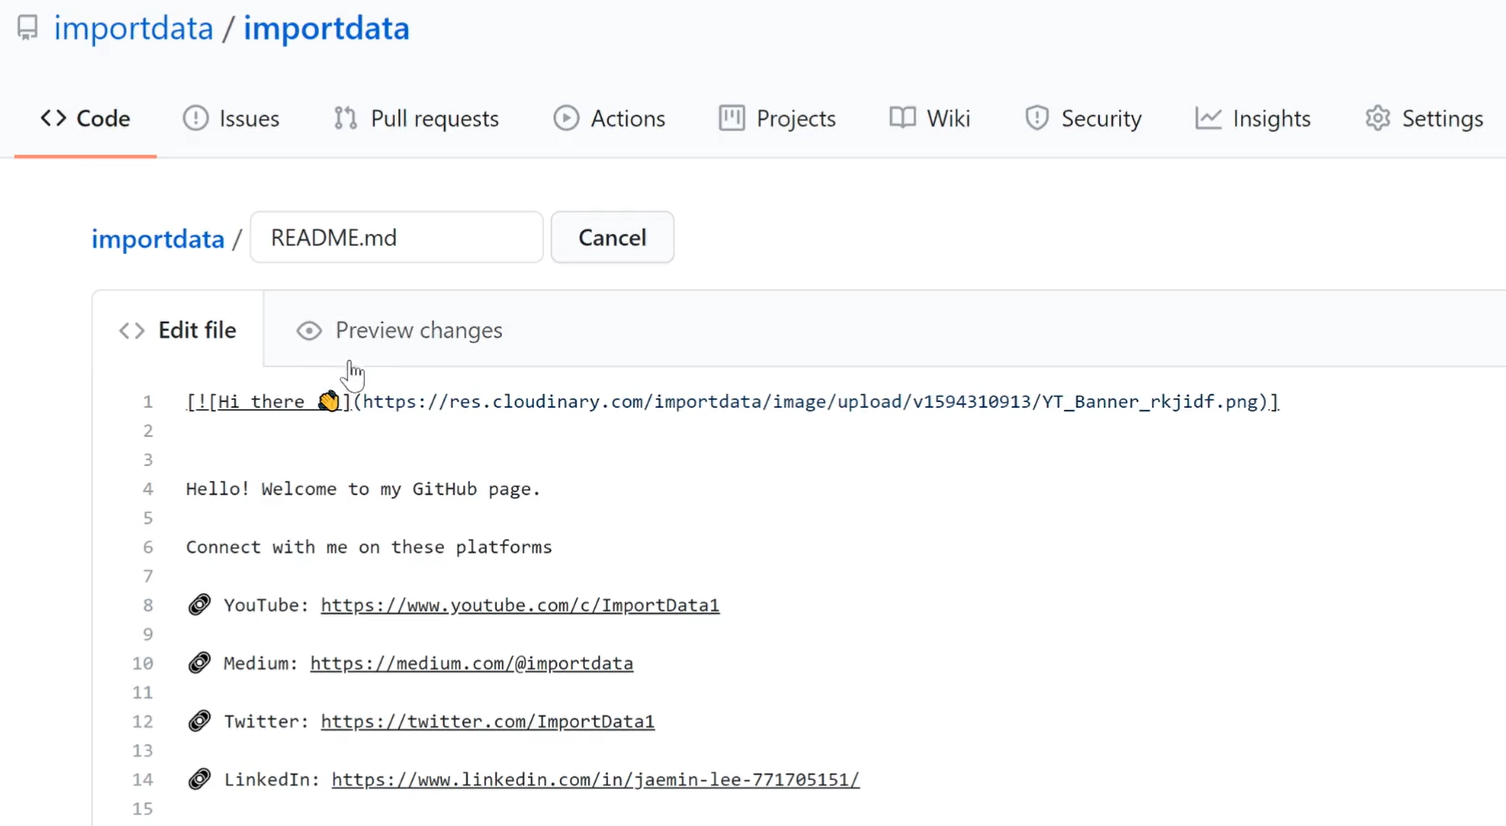Cancel editing the README file

(x=612, y=237)
